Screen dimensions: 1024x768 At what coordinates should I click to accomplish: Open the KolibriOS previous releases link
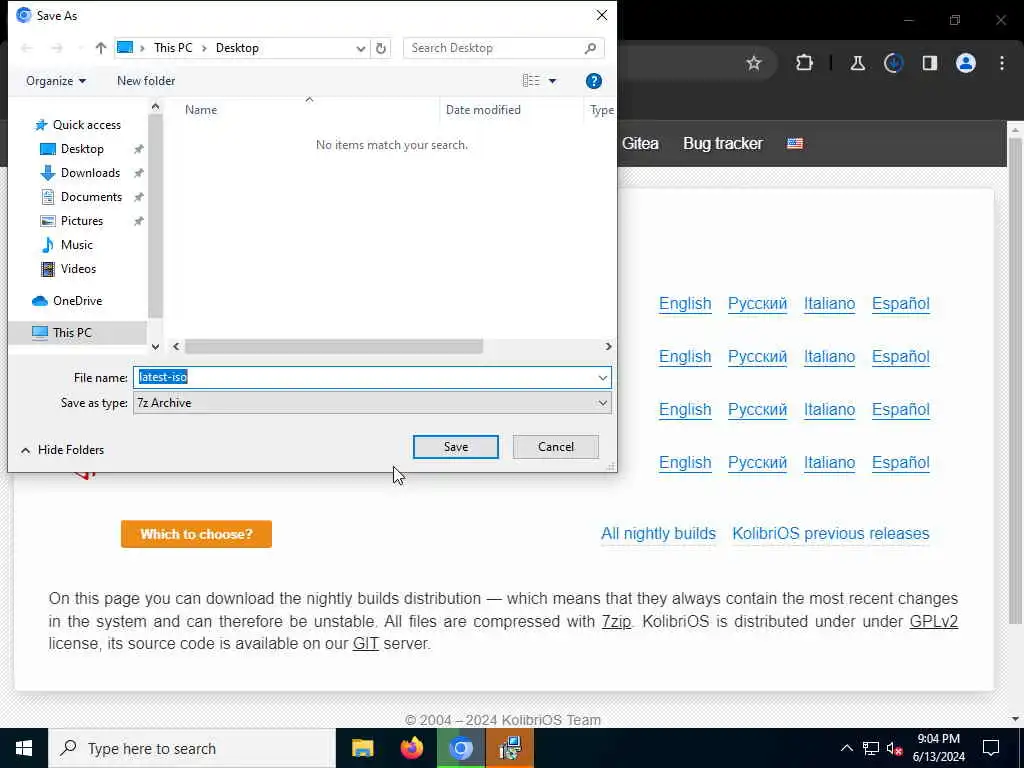pyautogui.click(x=831, y=534)
